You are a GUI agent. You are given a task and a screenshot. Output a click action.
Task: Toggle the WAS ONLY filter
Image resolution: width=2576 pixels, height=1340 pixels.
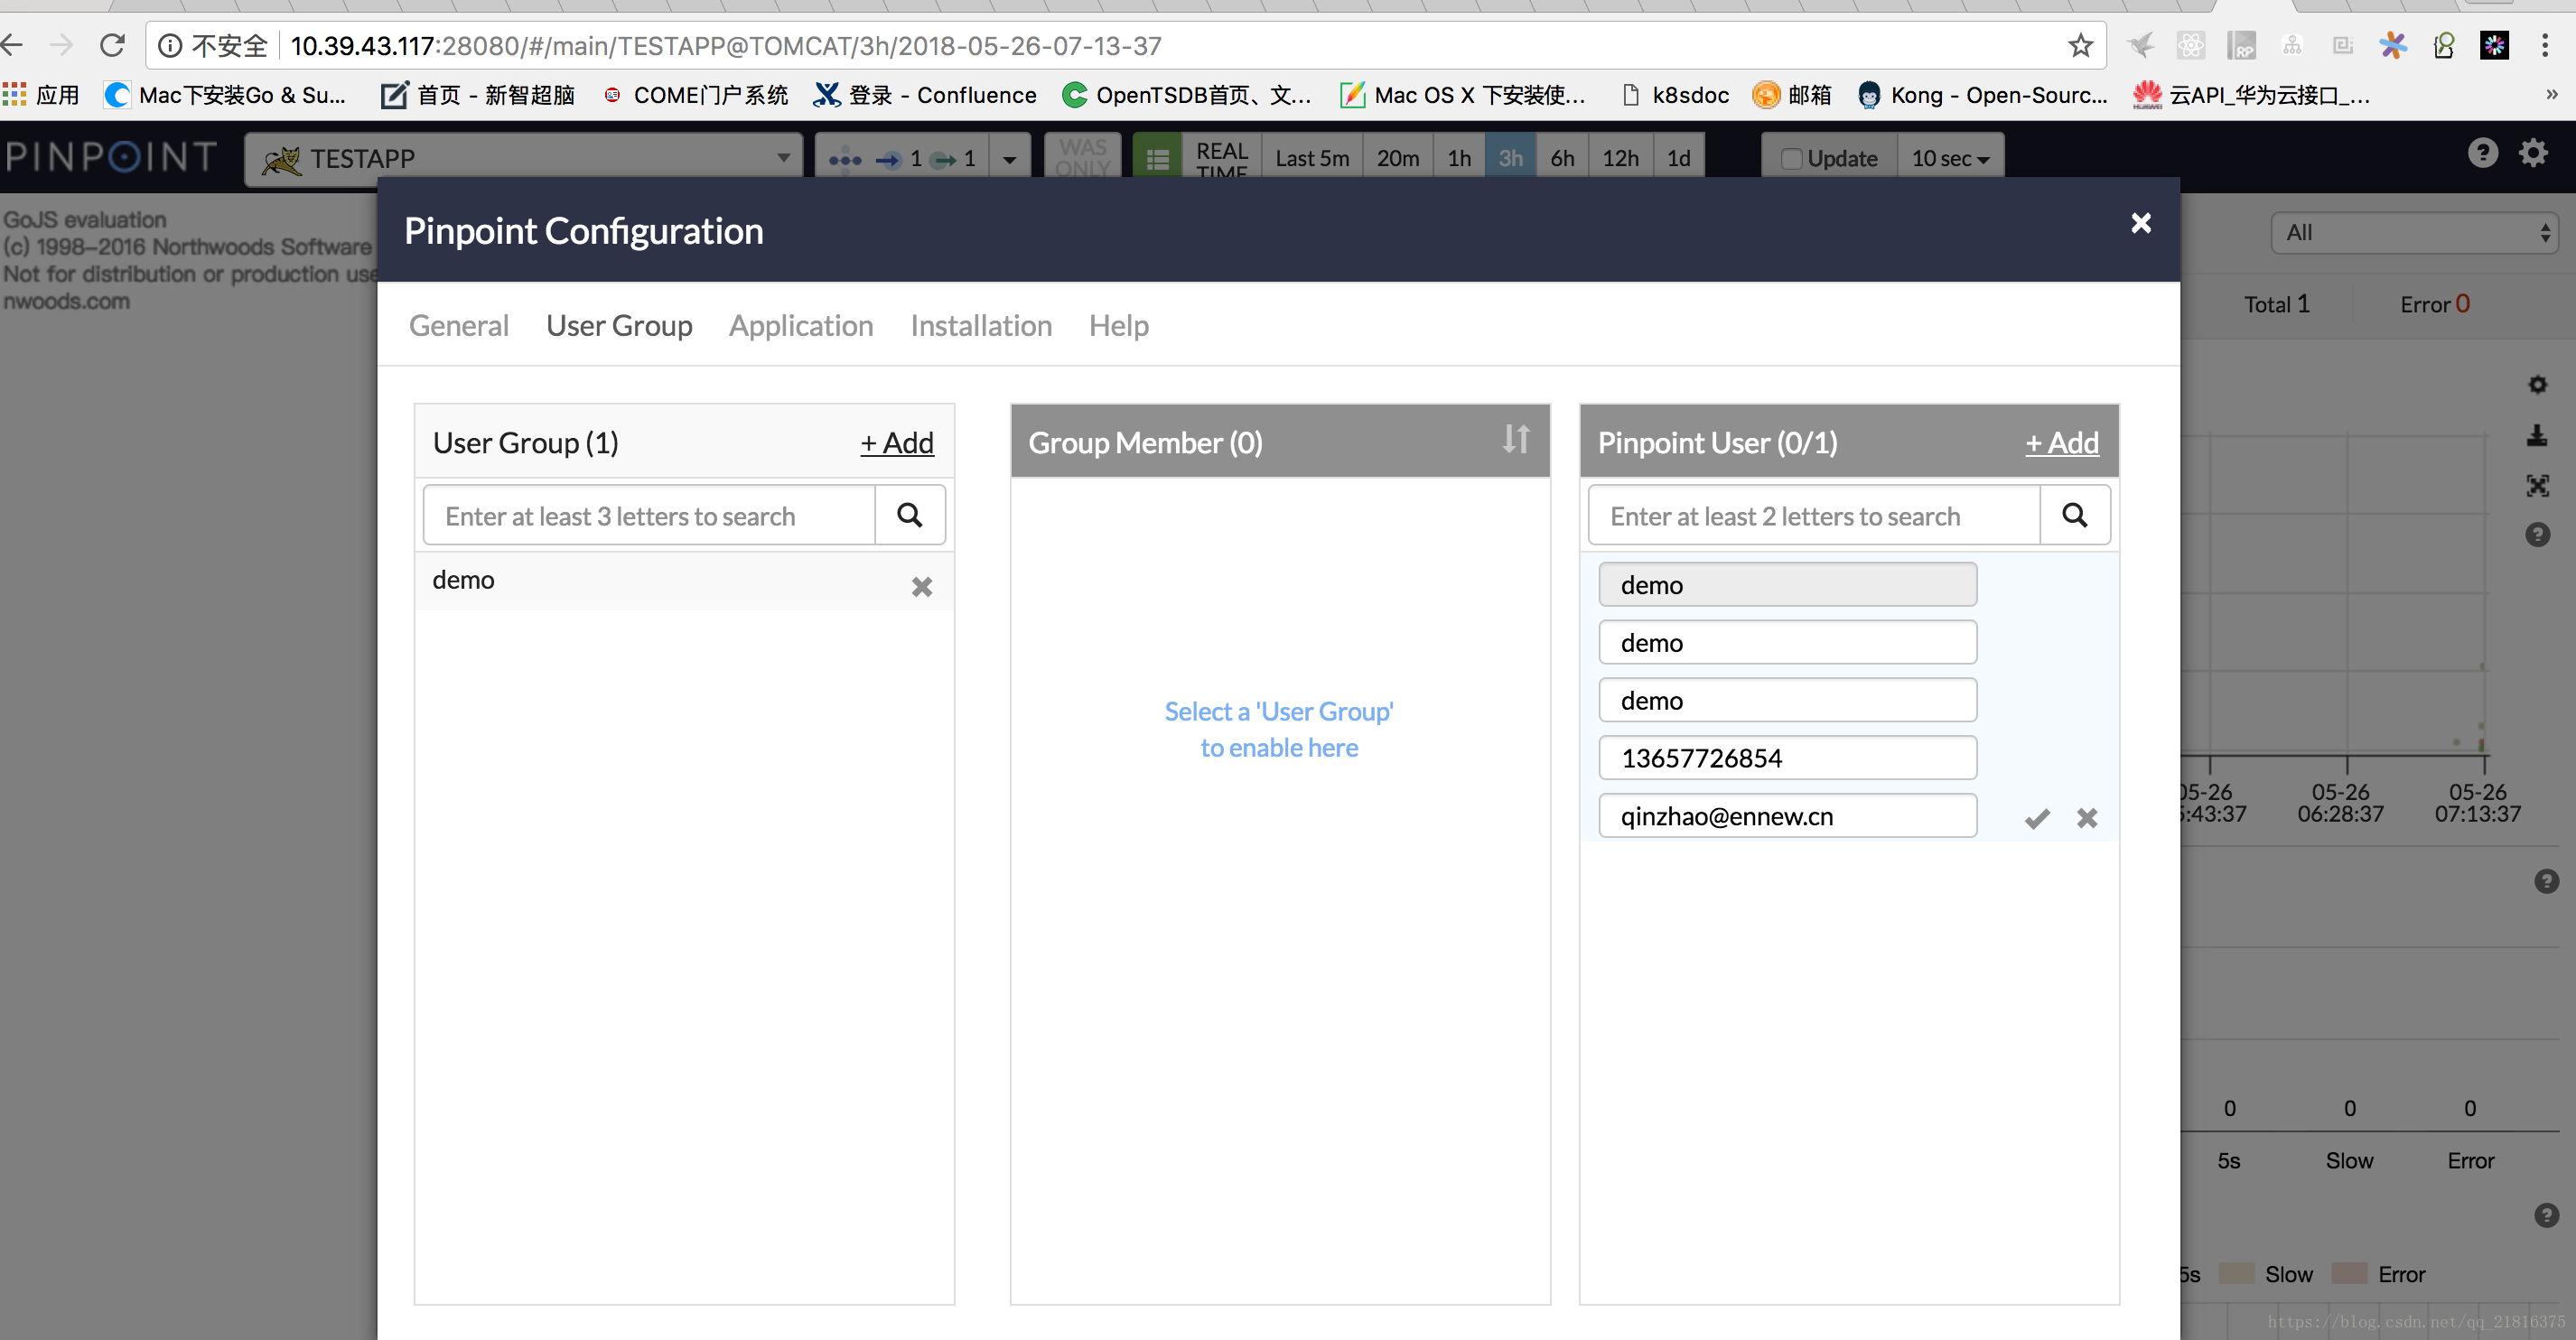pyautogui.click(x=1082, y=157)
